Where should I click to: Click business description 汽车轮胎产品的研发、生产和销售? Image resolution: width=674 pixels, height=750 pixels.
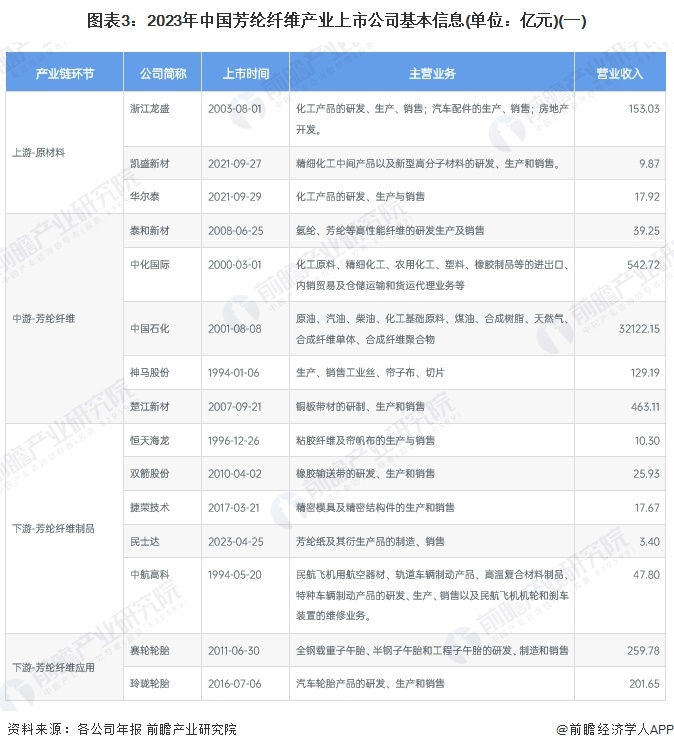[x=370, y=684]
